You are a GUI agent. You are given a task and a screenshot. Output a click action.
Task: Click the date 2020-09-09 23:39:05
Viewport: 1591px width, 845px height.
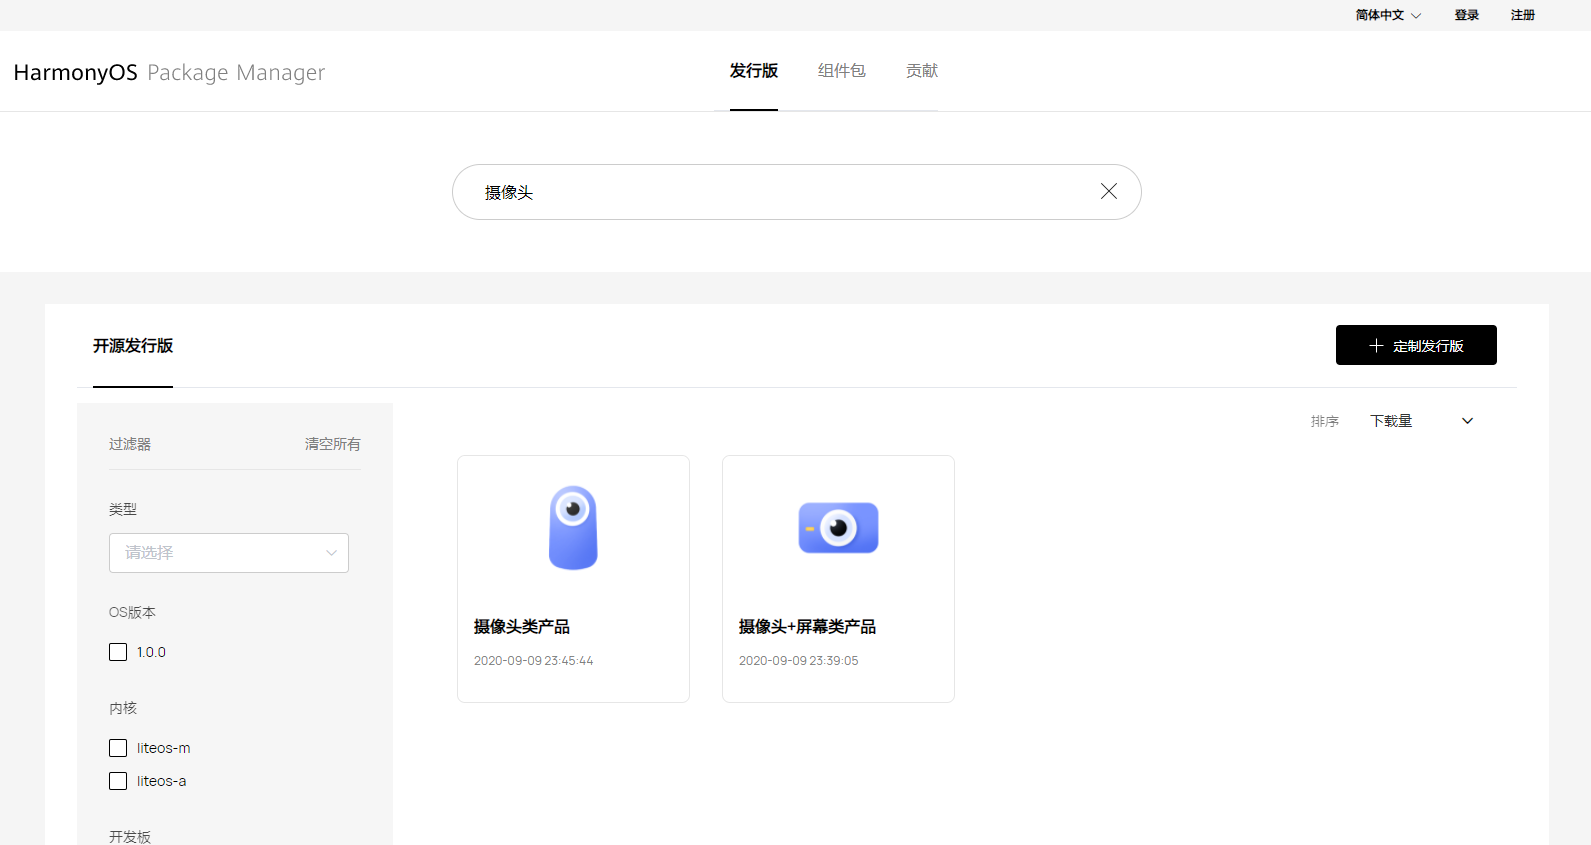(799, 661)
